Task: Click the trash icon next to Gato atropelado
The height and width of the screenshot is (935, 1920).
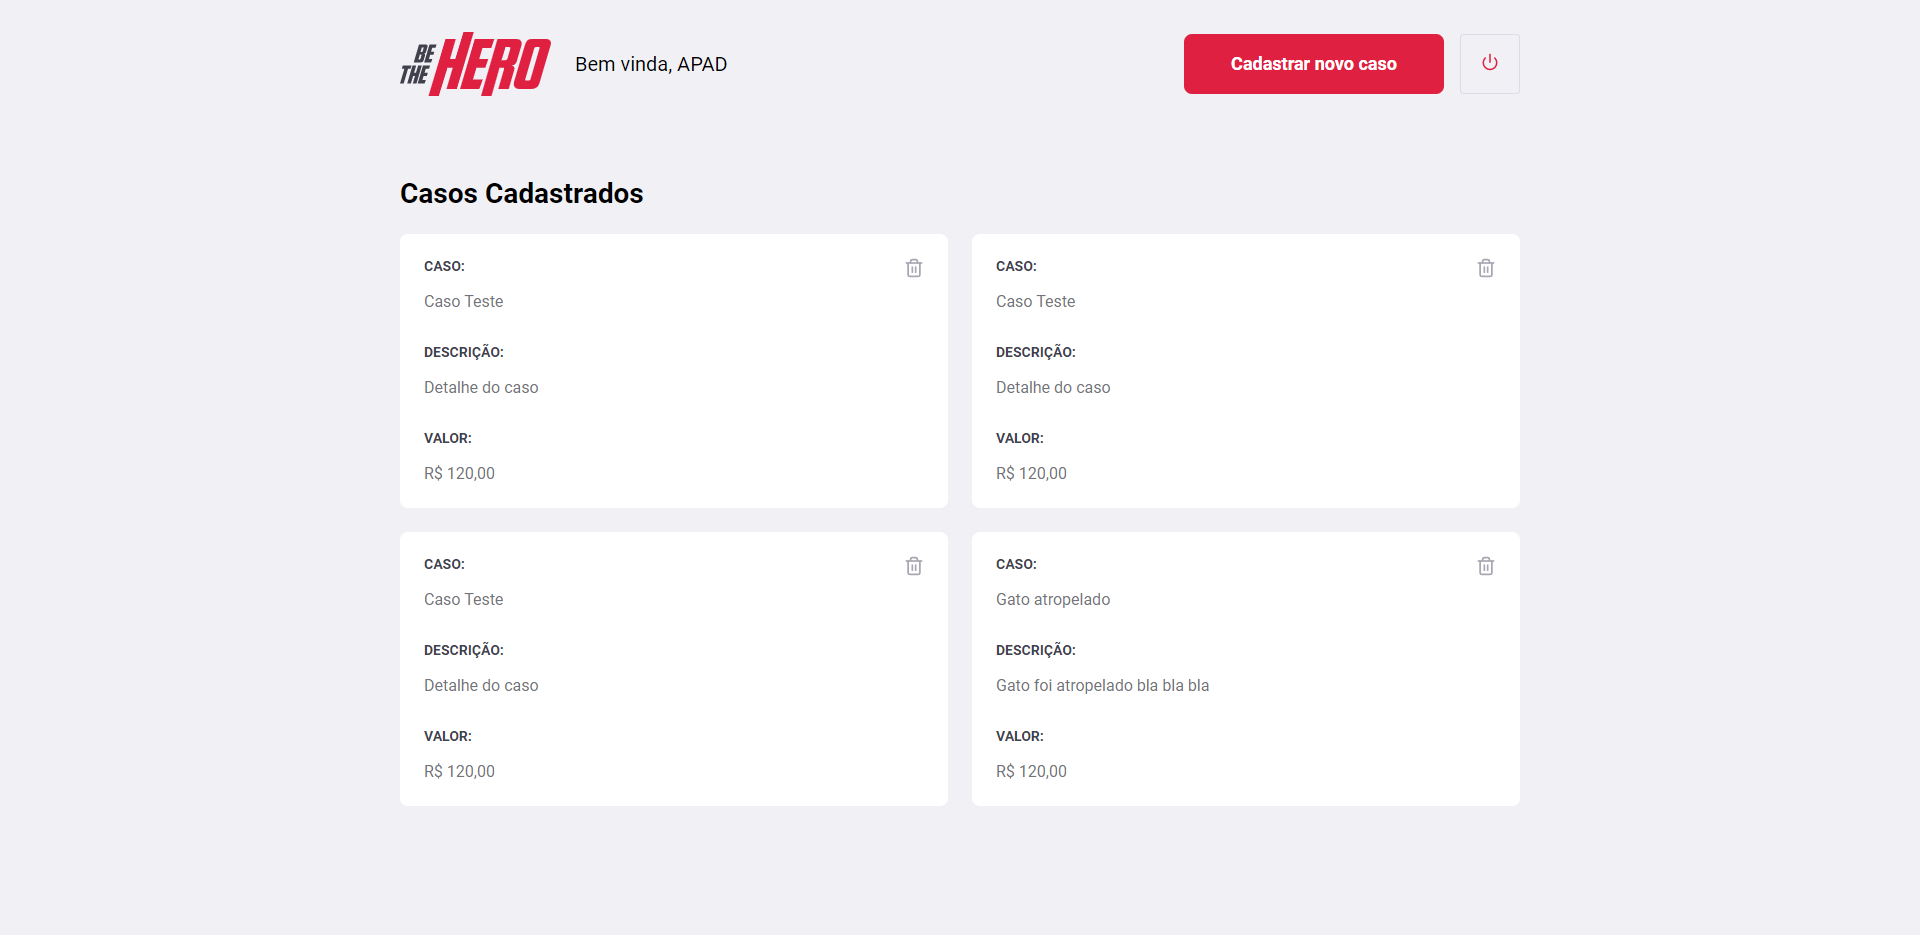Action: click(1485, 565)
